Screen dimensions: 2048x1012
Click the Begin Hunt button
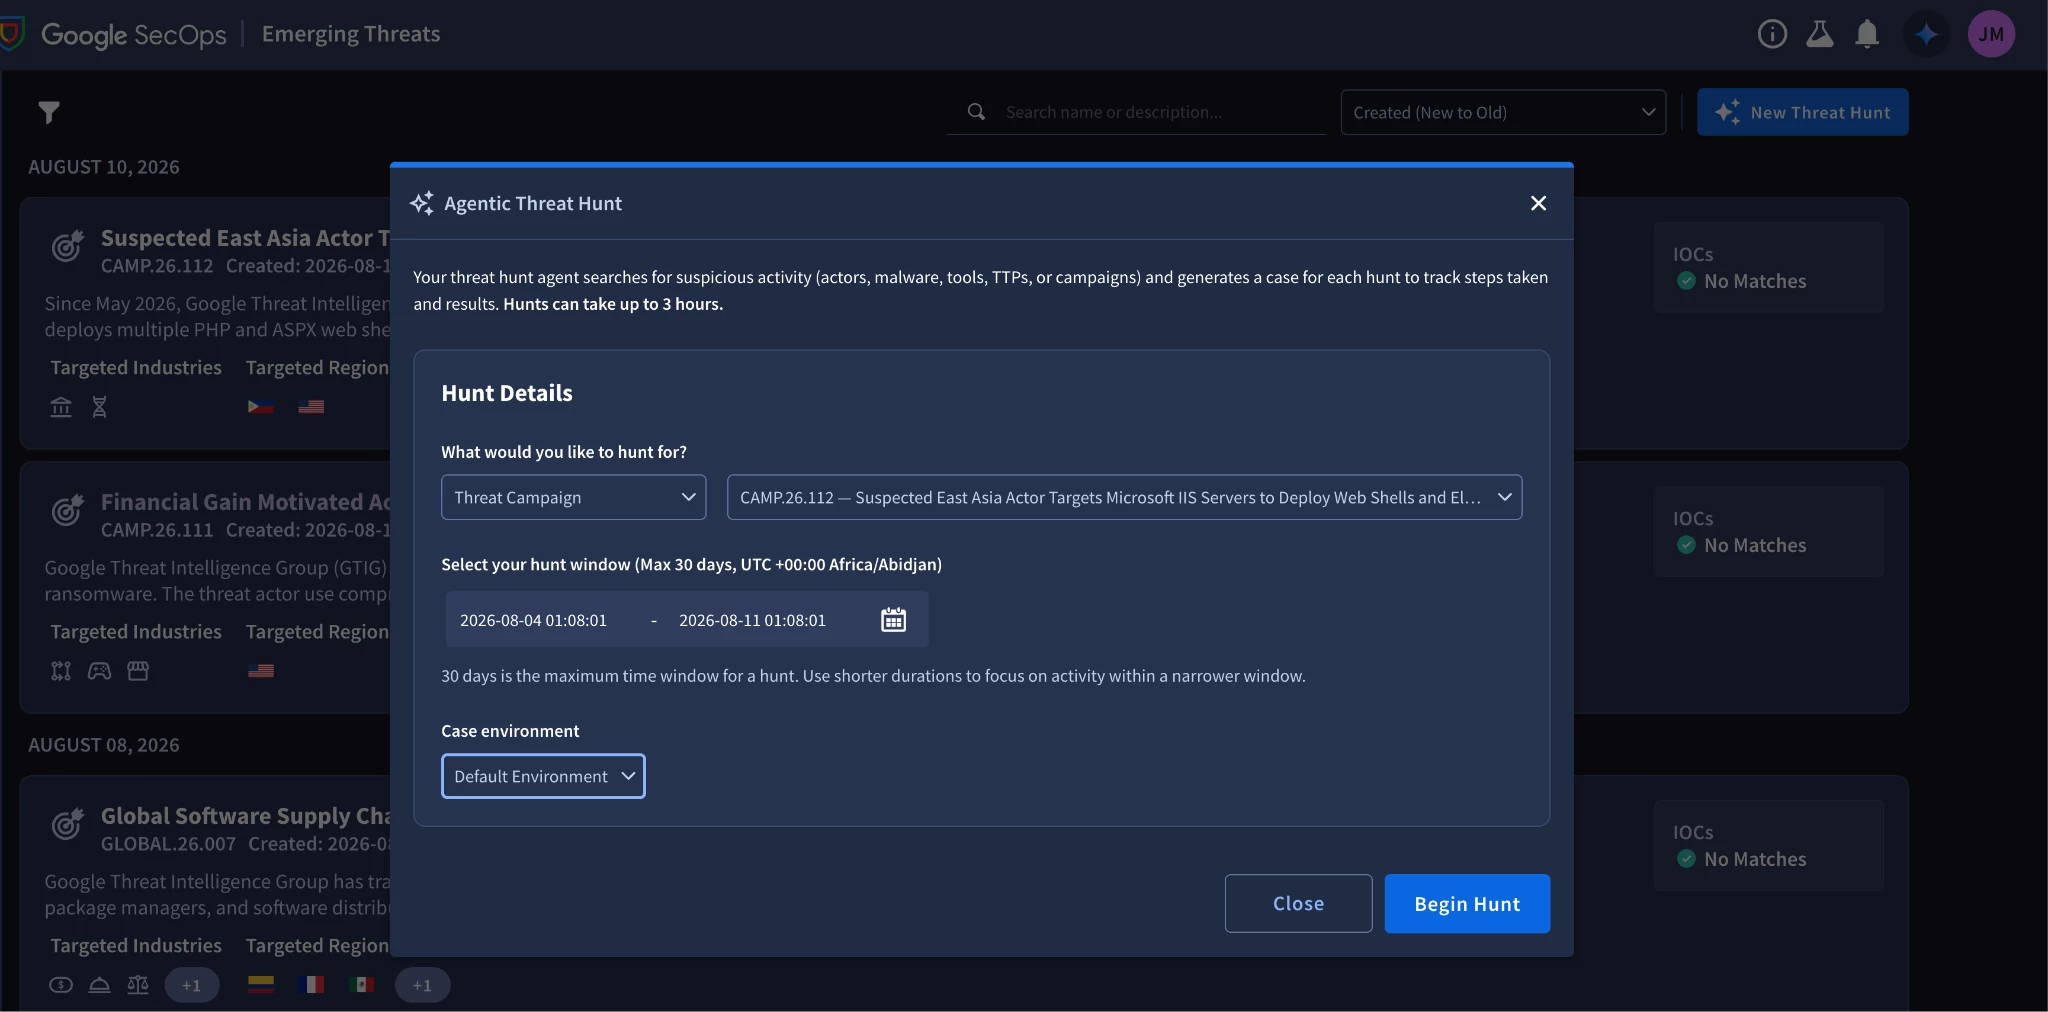point(1467,904)
